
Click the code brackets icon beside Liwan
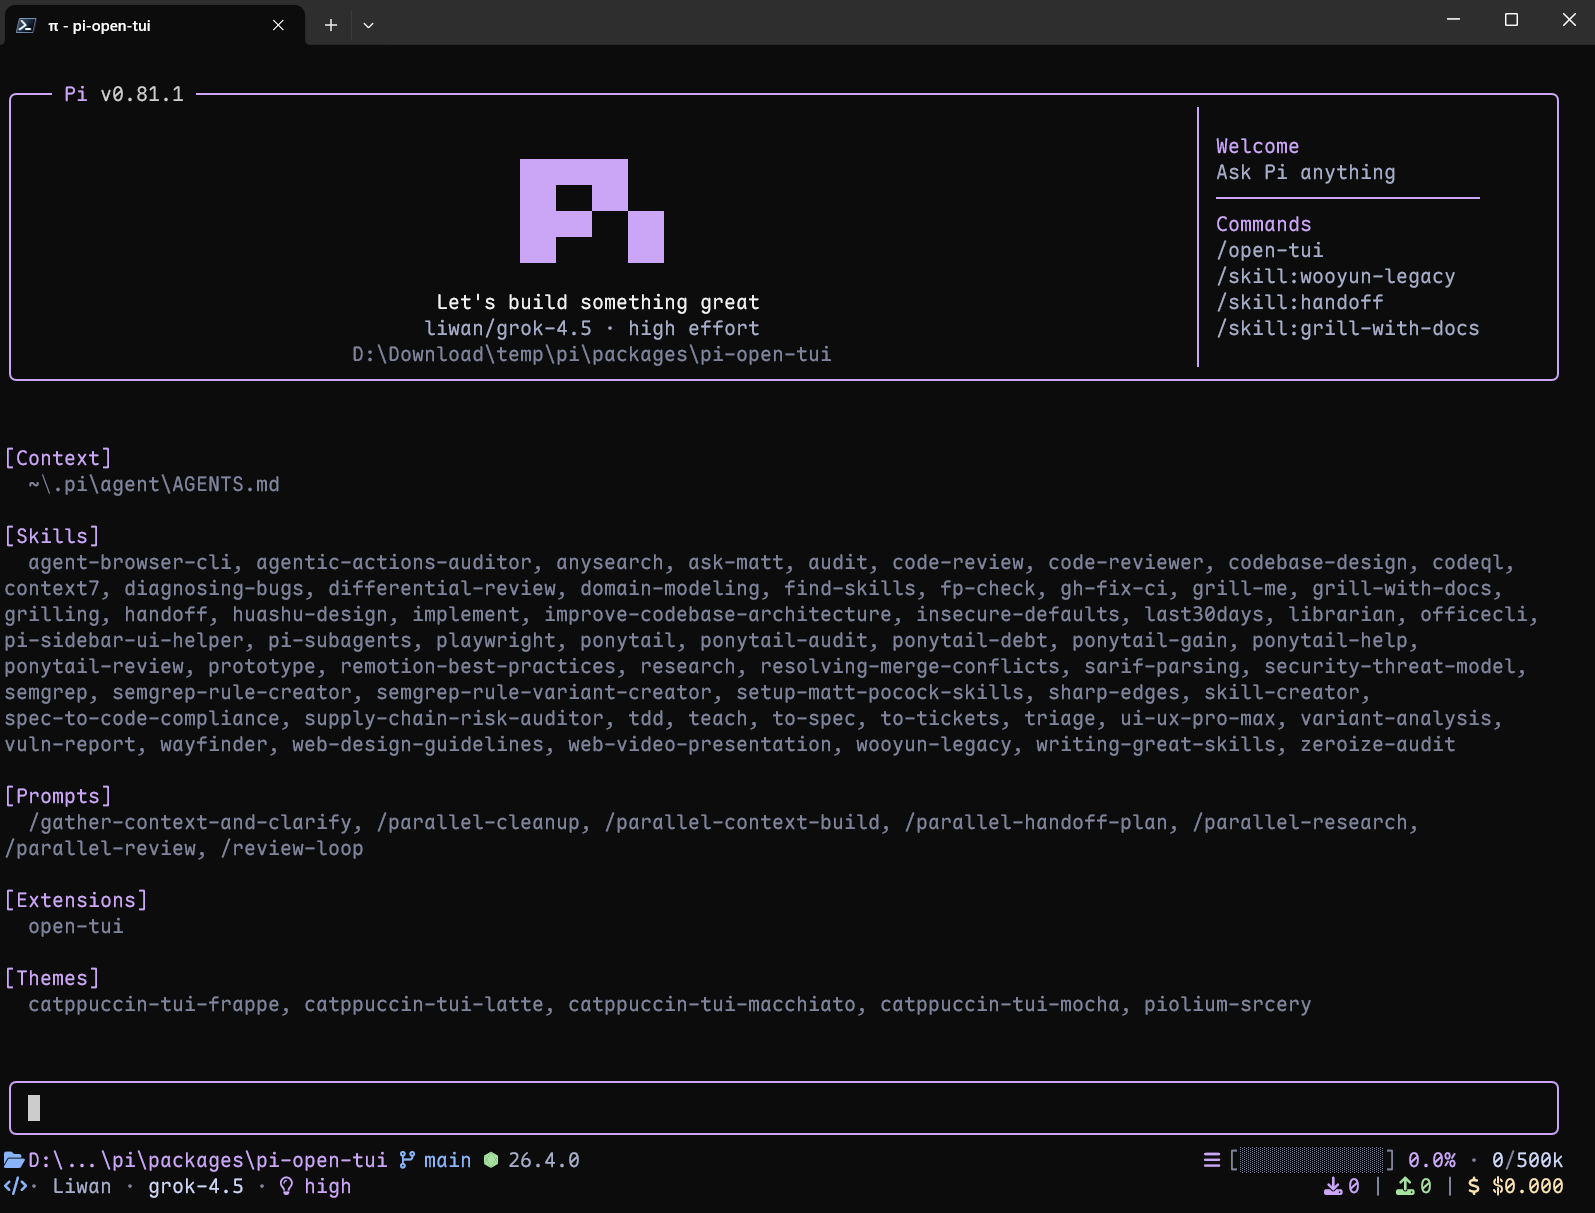coord(15,1186)
